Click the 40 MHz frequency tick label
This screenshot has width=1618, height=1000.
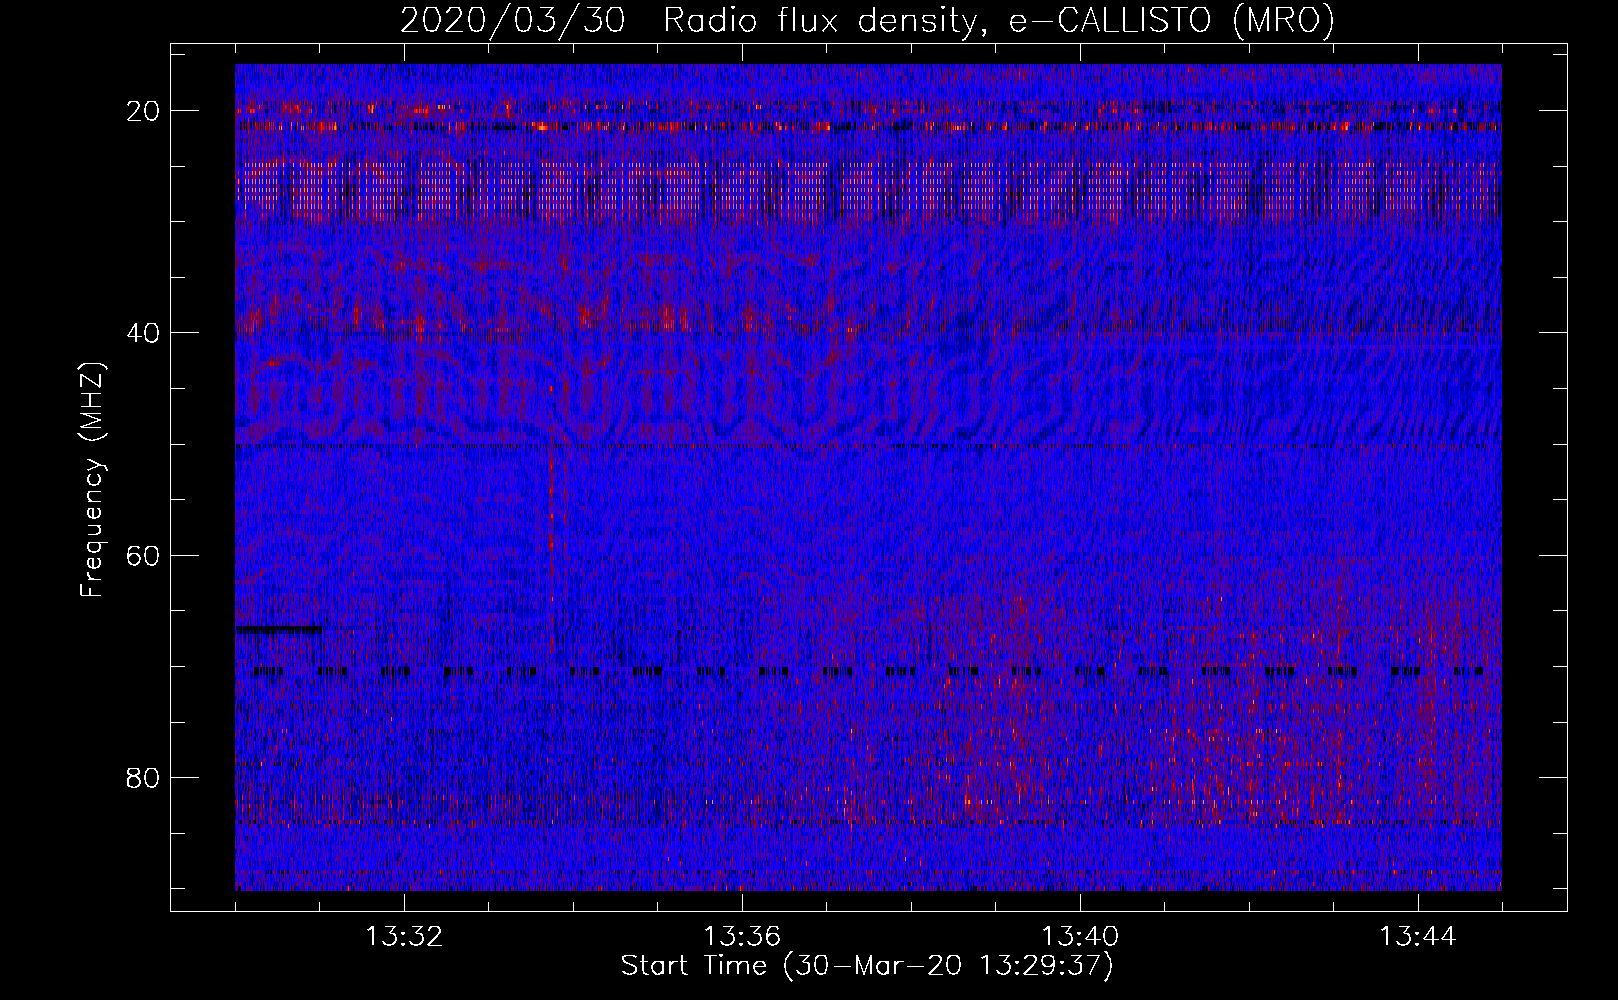tap(143, 333)
